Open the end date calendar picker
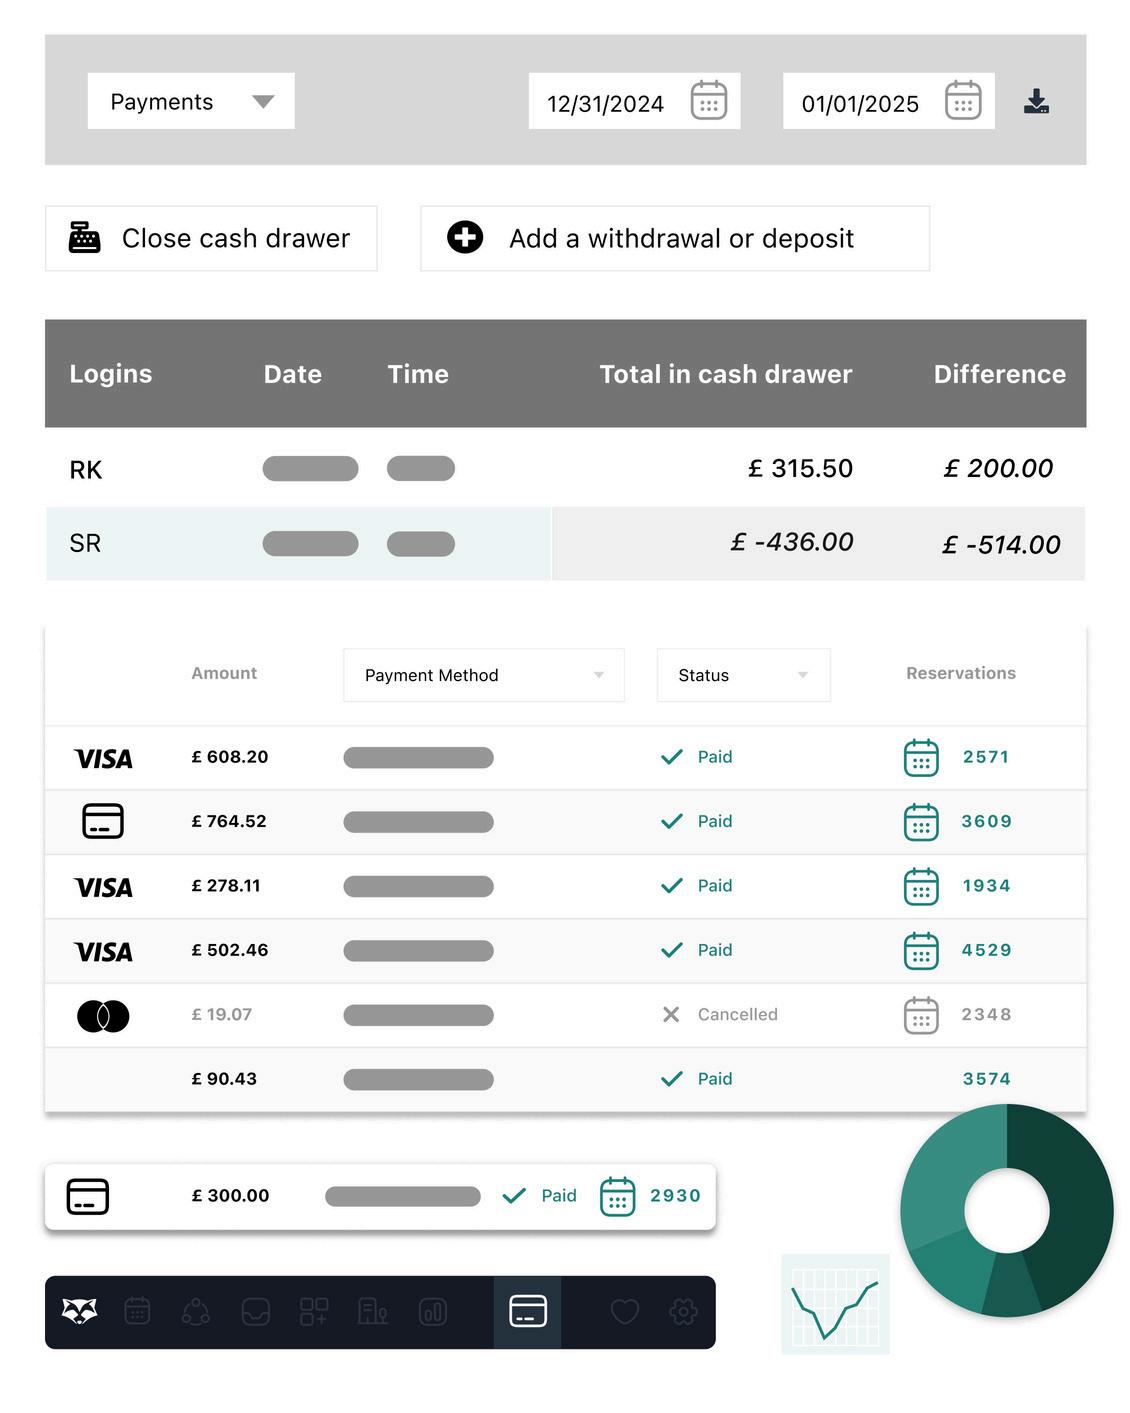Image resolution: width=1130 pixels, height=1413 pixels. tap(963, 101)
